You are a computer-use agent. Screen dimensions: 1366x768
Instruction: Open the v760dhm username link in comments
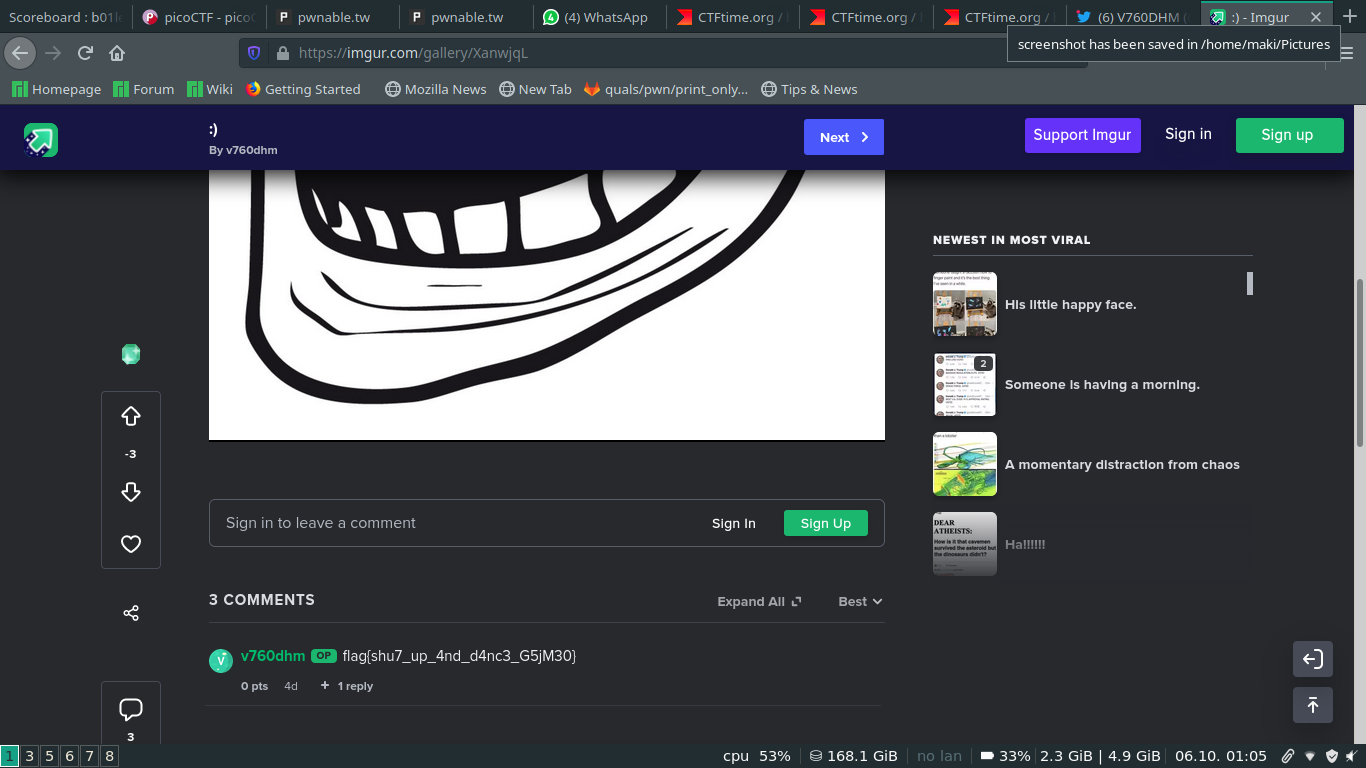273,656
